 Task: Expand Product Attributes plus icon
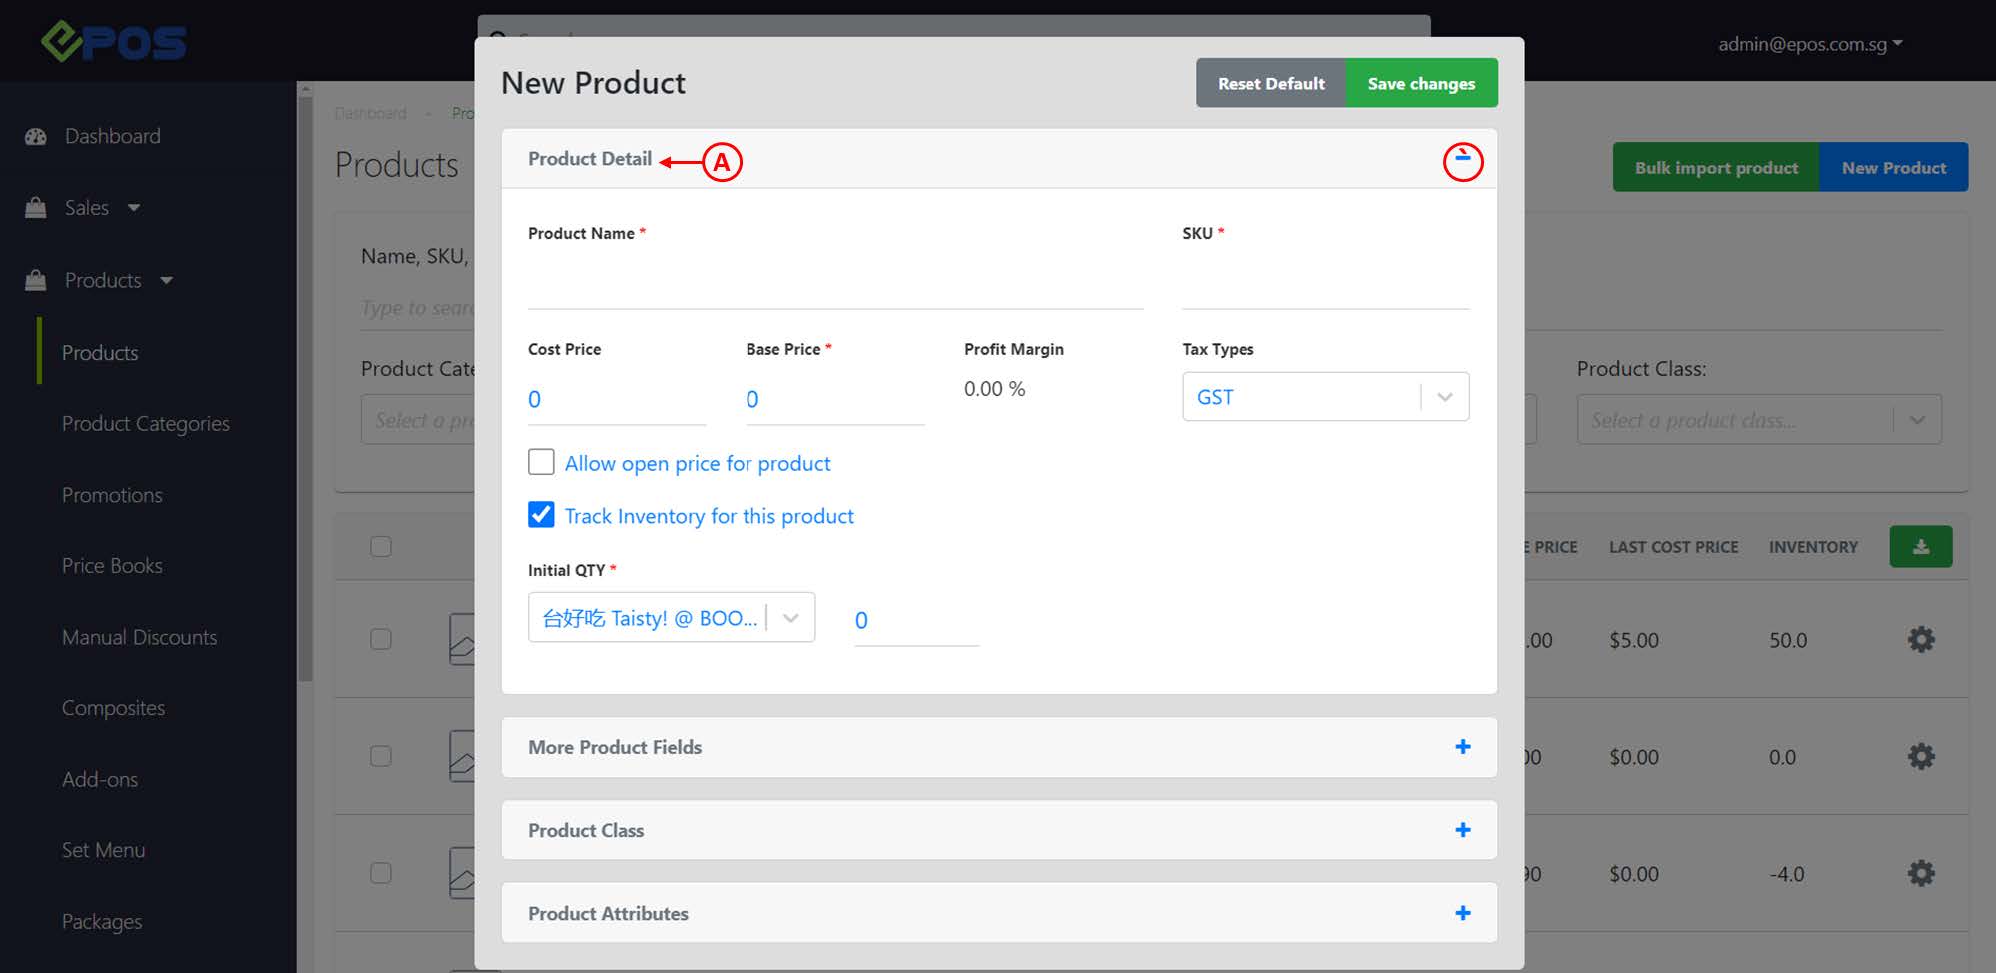pyautogui.click(x=1462, y=913)
